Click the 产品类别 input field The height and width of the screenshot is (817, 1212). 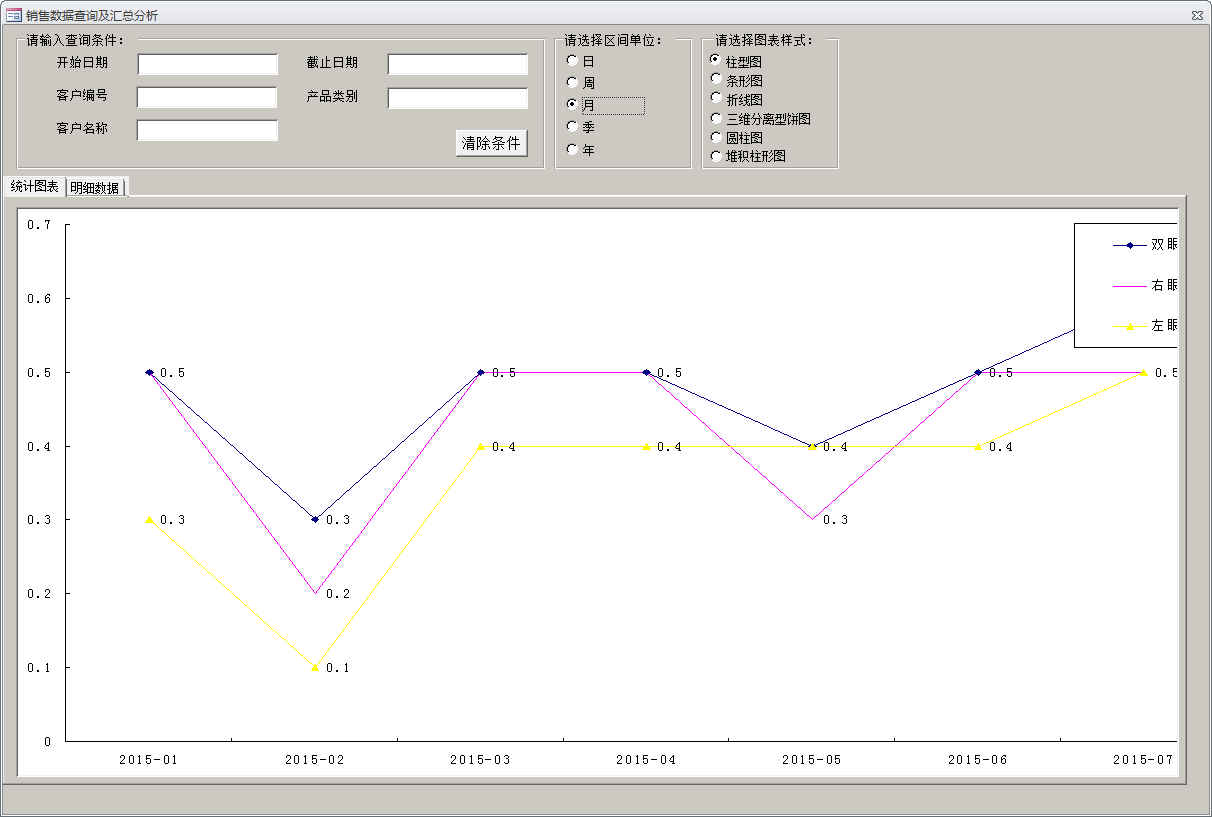click(x=457, y=98)
